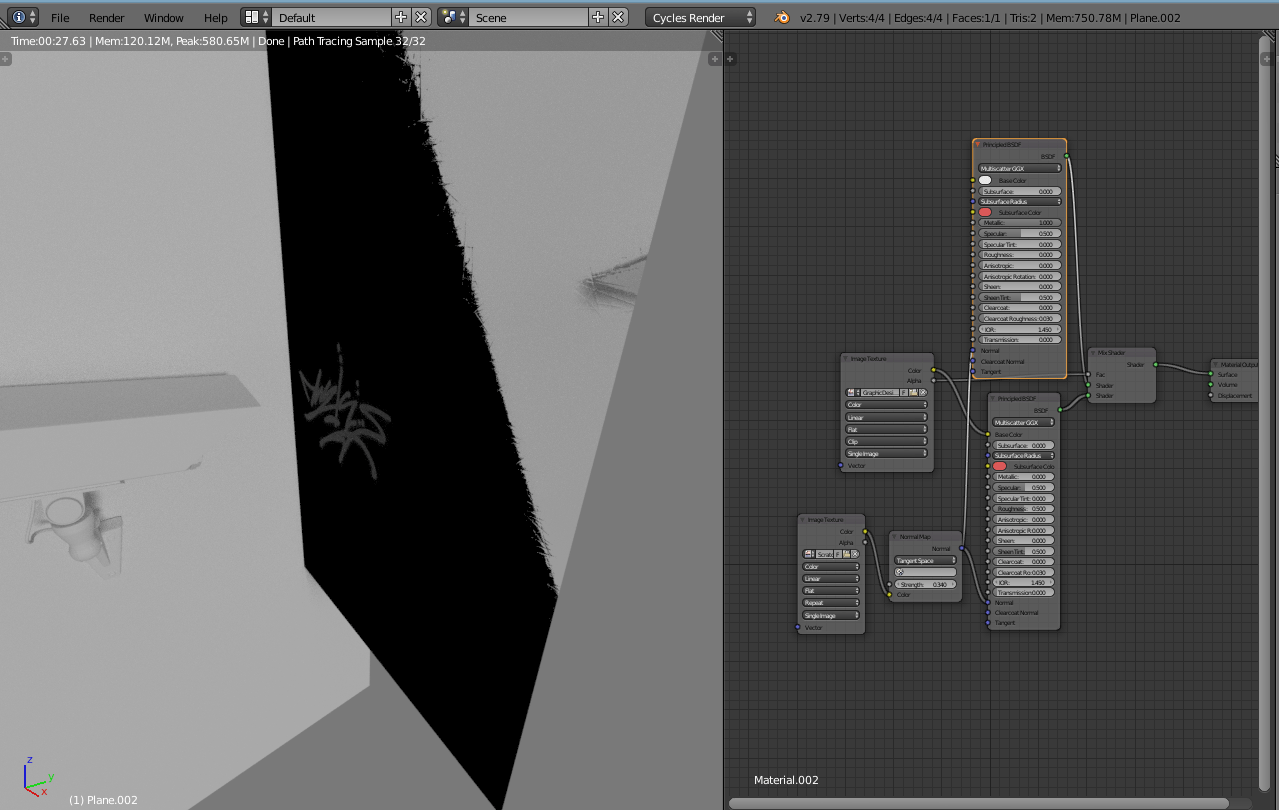
Task: Open the Repeat extension dropdown in Image Texture
Action: [x=831, y=603]
